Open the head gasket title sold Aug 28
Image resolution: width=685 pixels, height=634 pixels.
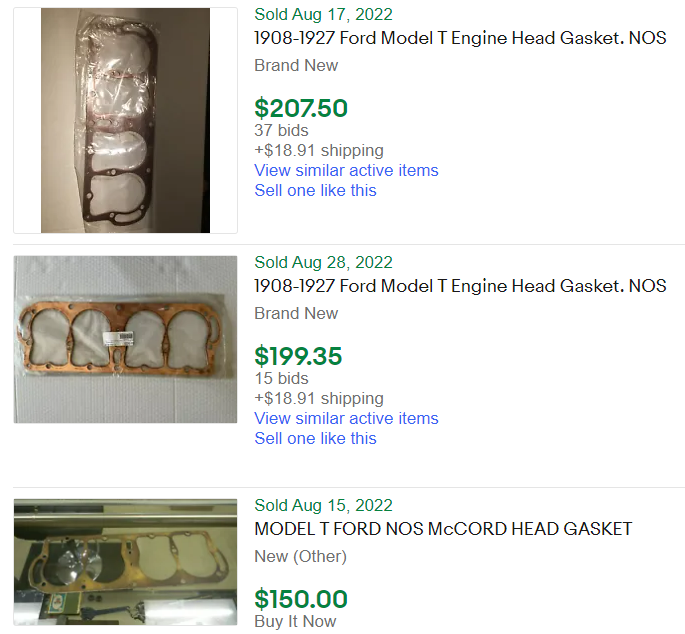[460, 286]
